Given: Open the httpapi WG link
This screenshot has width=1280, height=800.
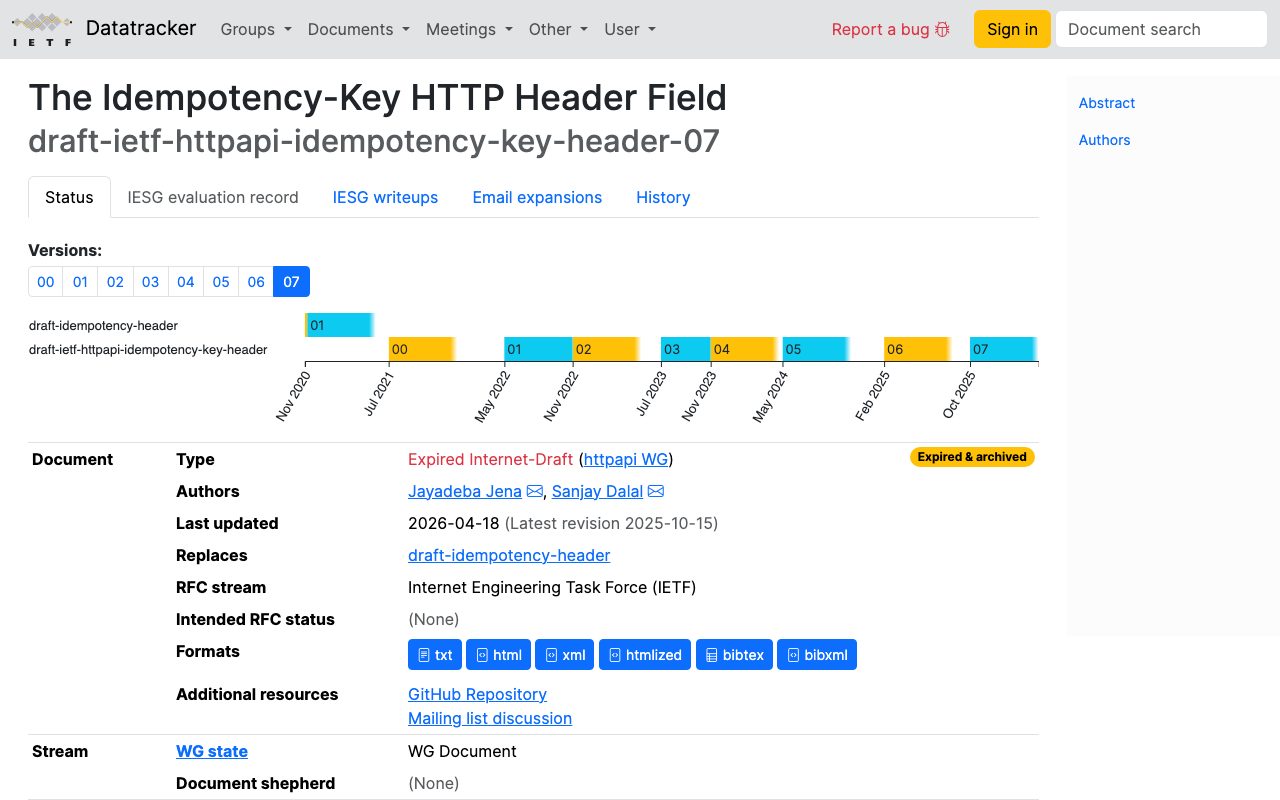Looking at the screenshot, I should 626,459.
